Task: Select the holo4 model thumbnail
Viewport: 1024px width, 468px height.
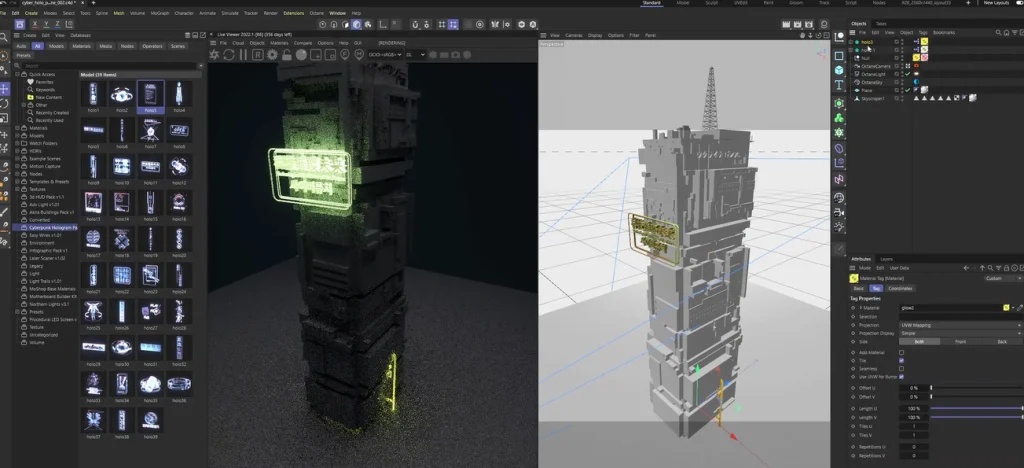Action: [179, 97]
